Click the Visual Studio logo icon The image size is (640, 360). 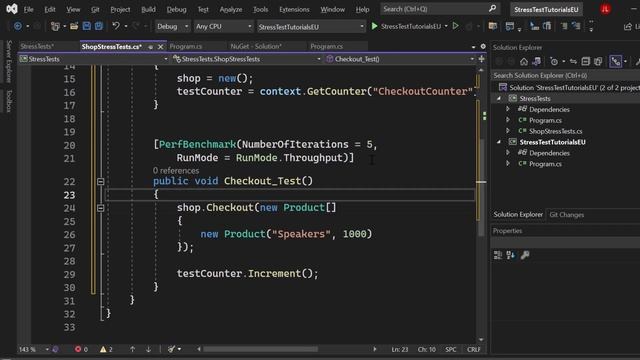12,9
